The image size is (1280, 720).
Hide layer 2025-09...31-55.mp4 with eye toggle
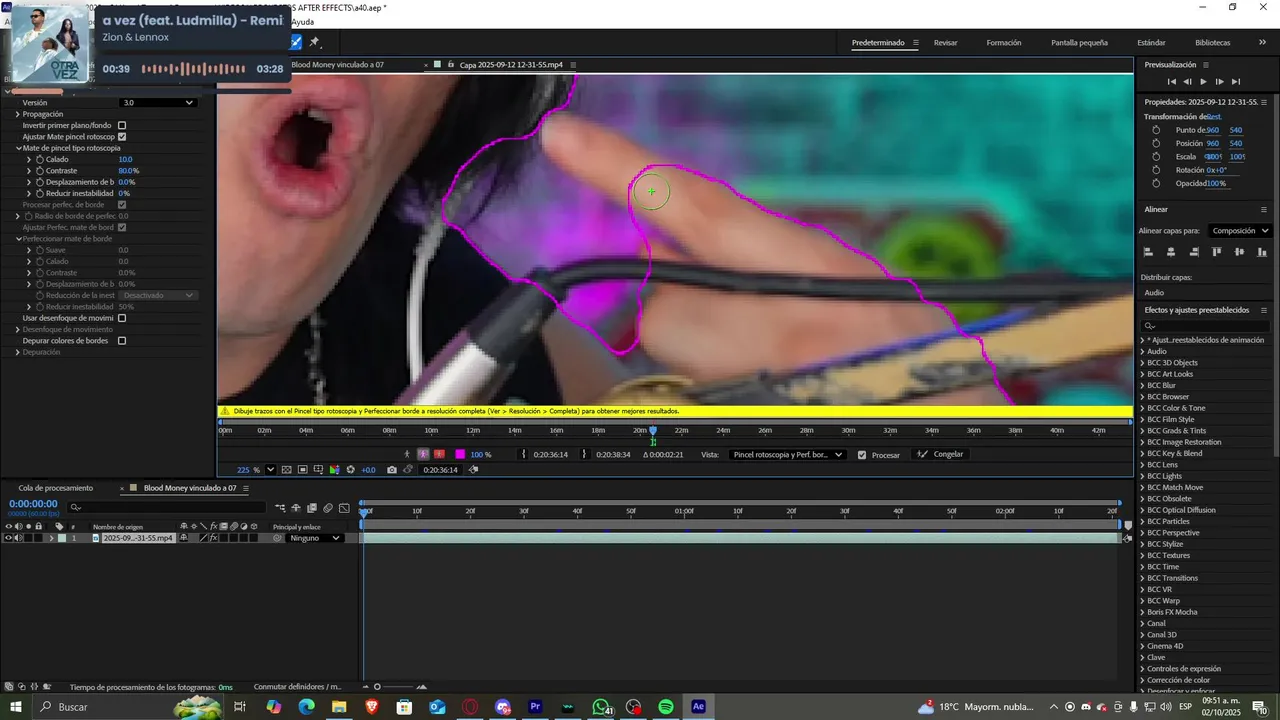pos(9,538)
